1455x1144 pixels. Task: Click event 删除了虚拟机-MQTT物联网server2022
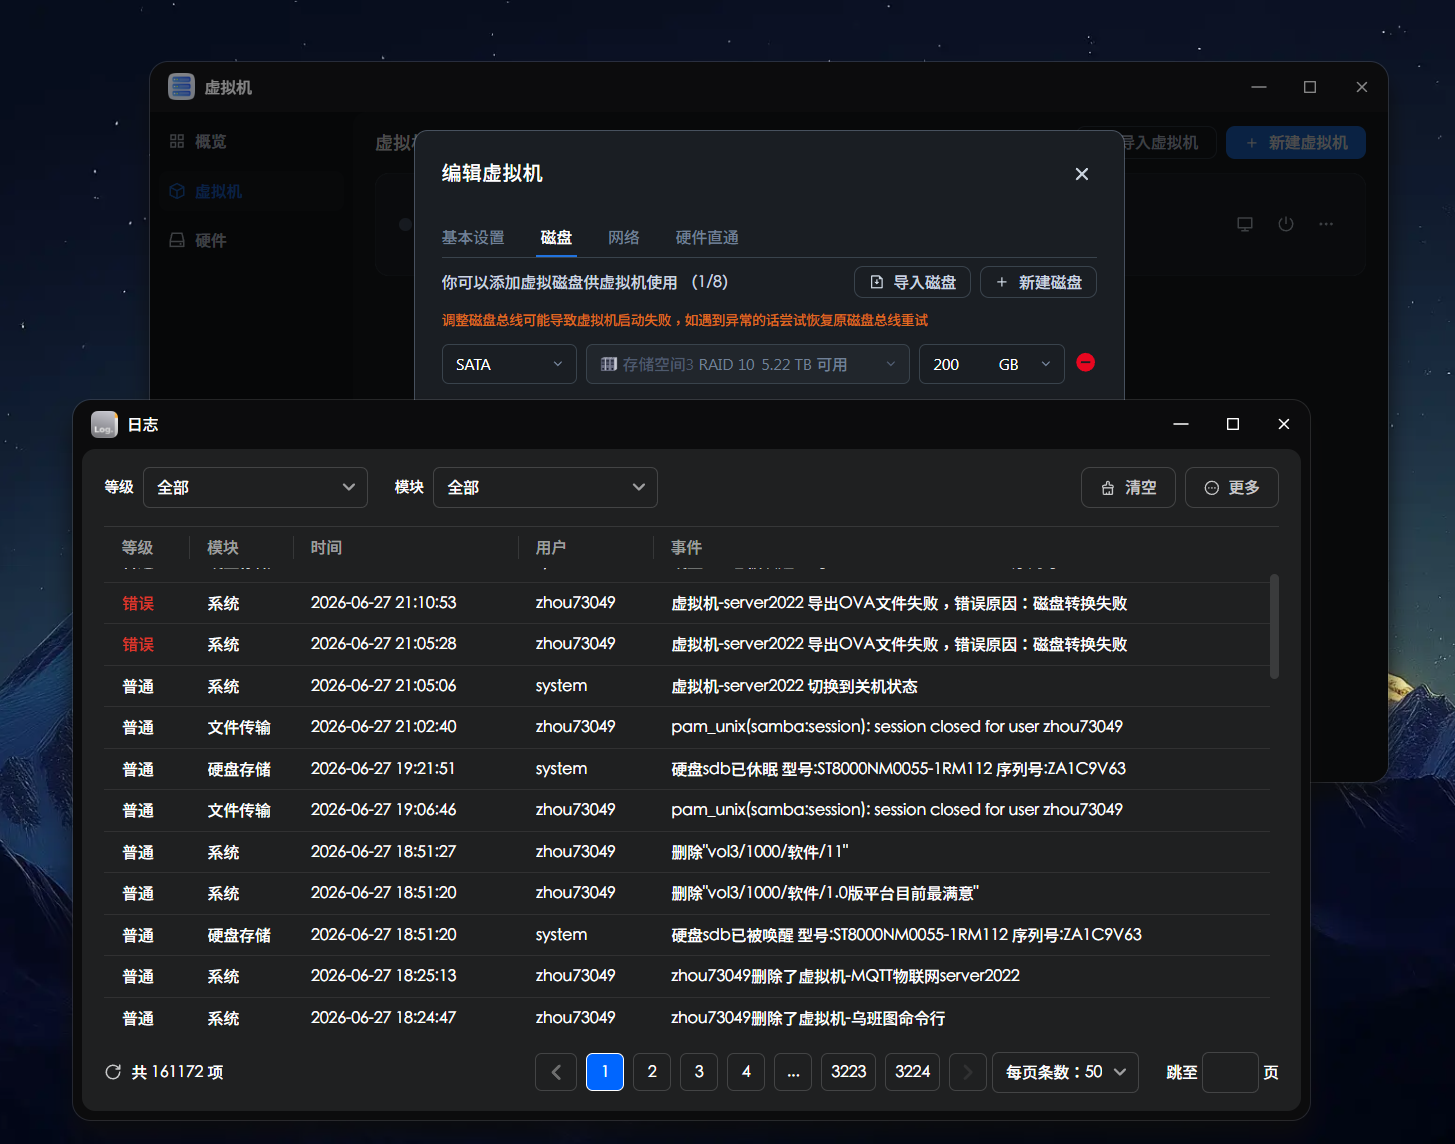point(845,976)
